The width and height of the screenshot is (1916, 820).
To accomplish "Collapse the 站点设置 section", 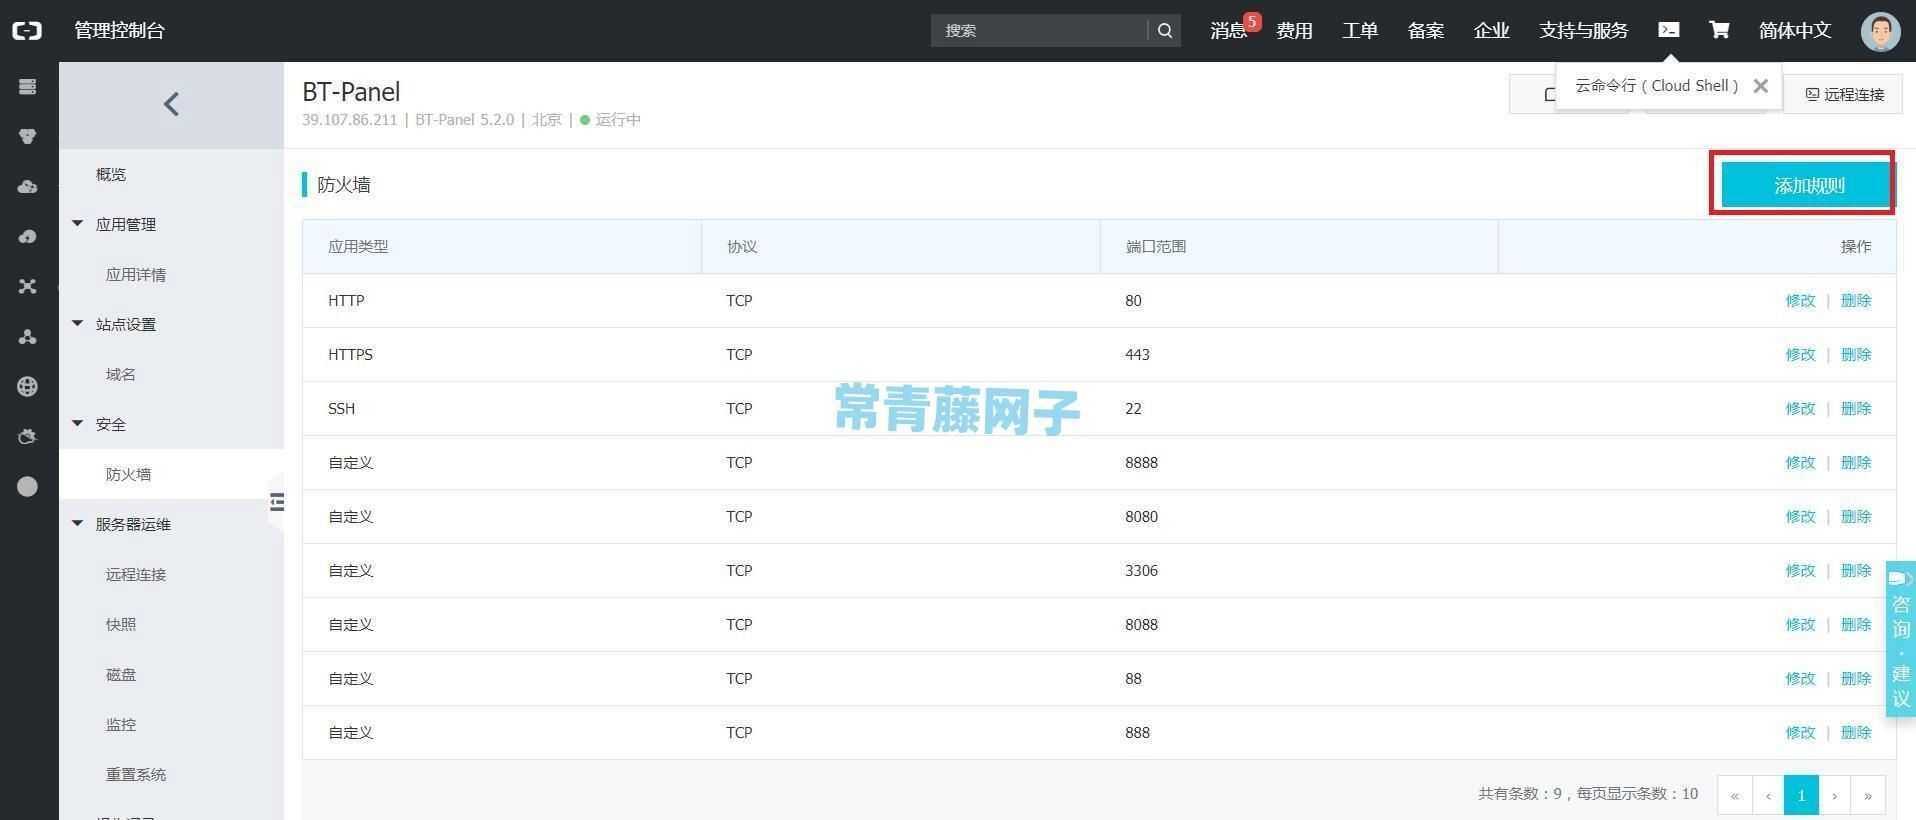I will [x=78, y=324].
